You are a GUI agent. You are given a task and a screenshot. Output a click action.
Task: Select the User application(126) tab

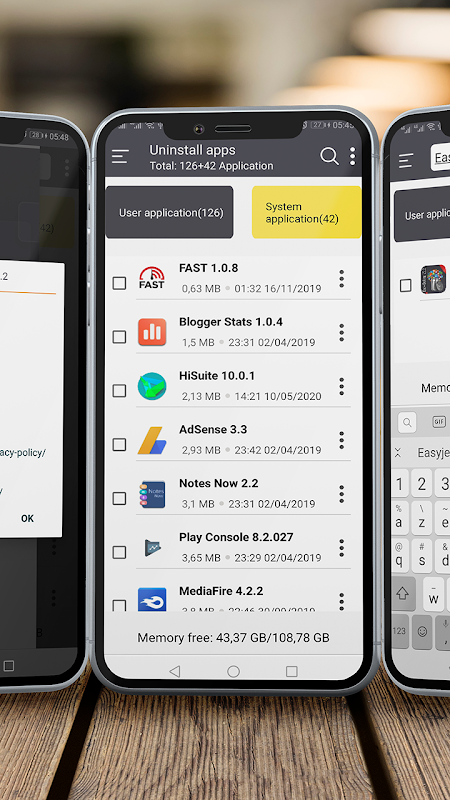coord(169,212)
